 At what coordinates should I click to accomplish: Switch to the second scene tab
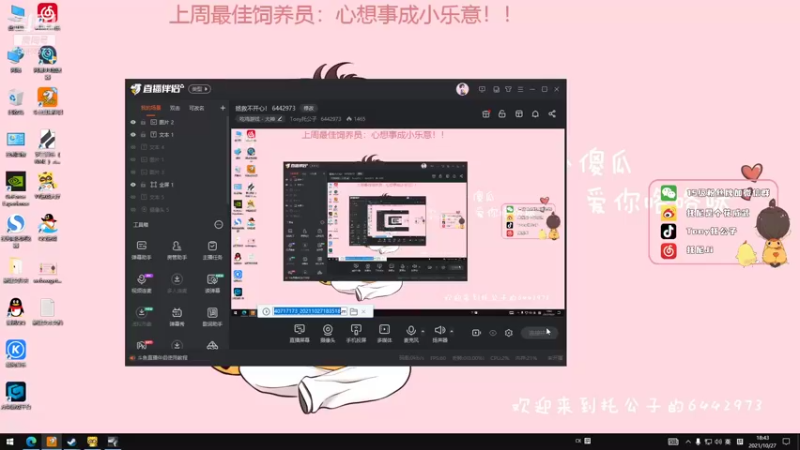(x=175, y=108)
